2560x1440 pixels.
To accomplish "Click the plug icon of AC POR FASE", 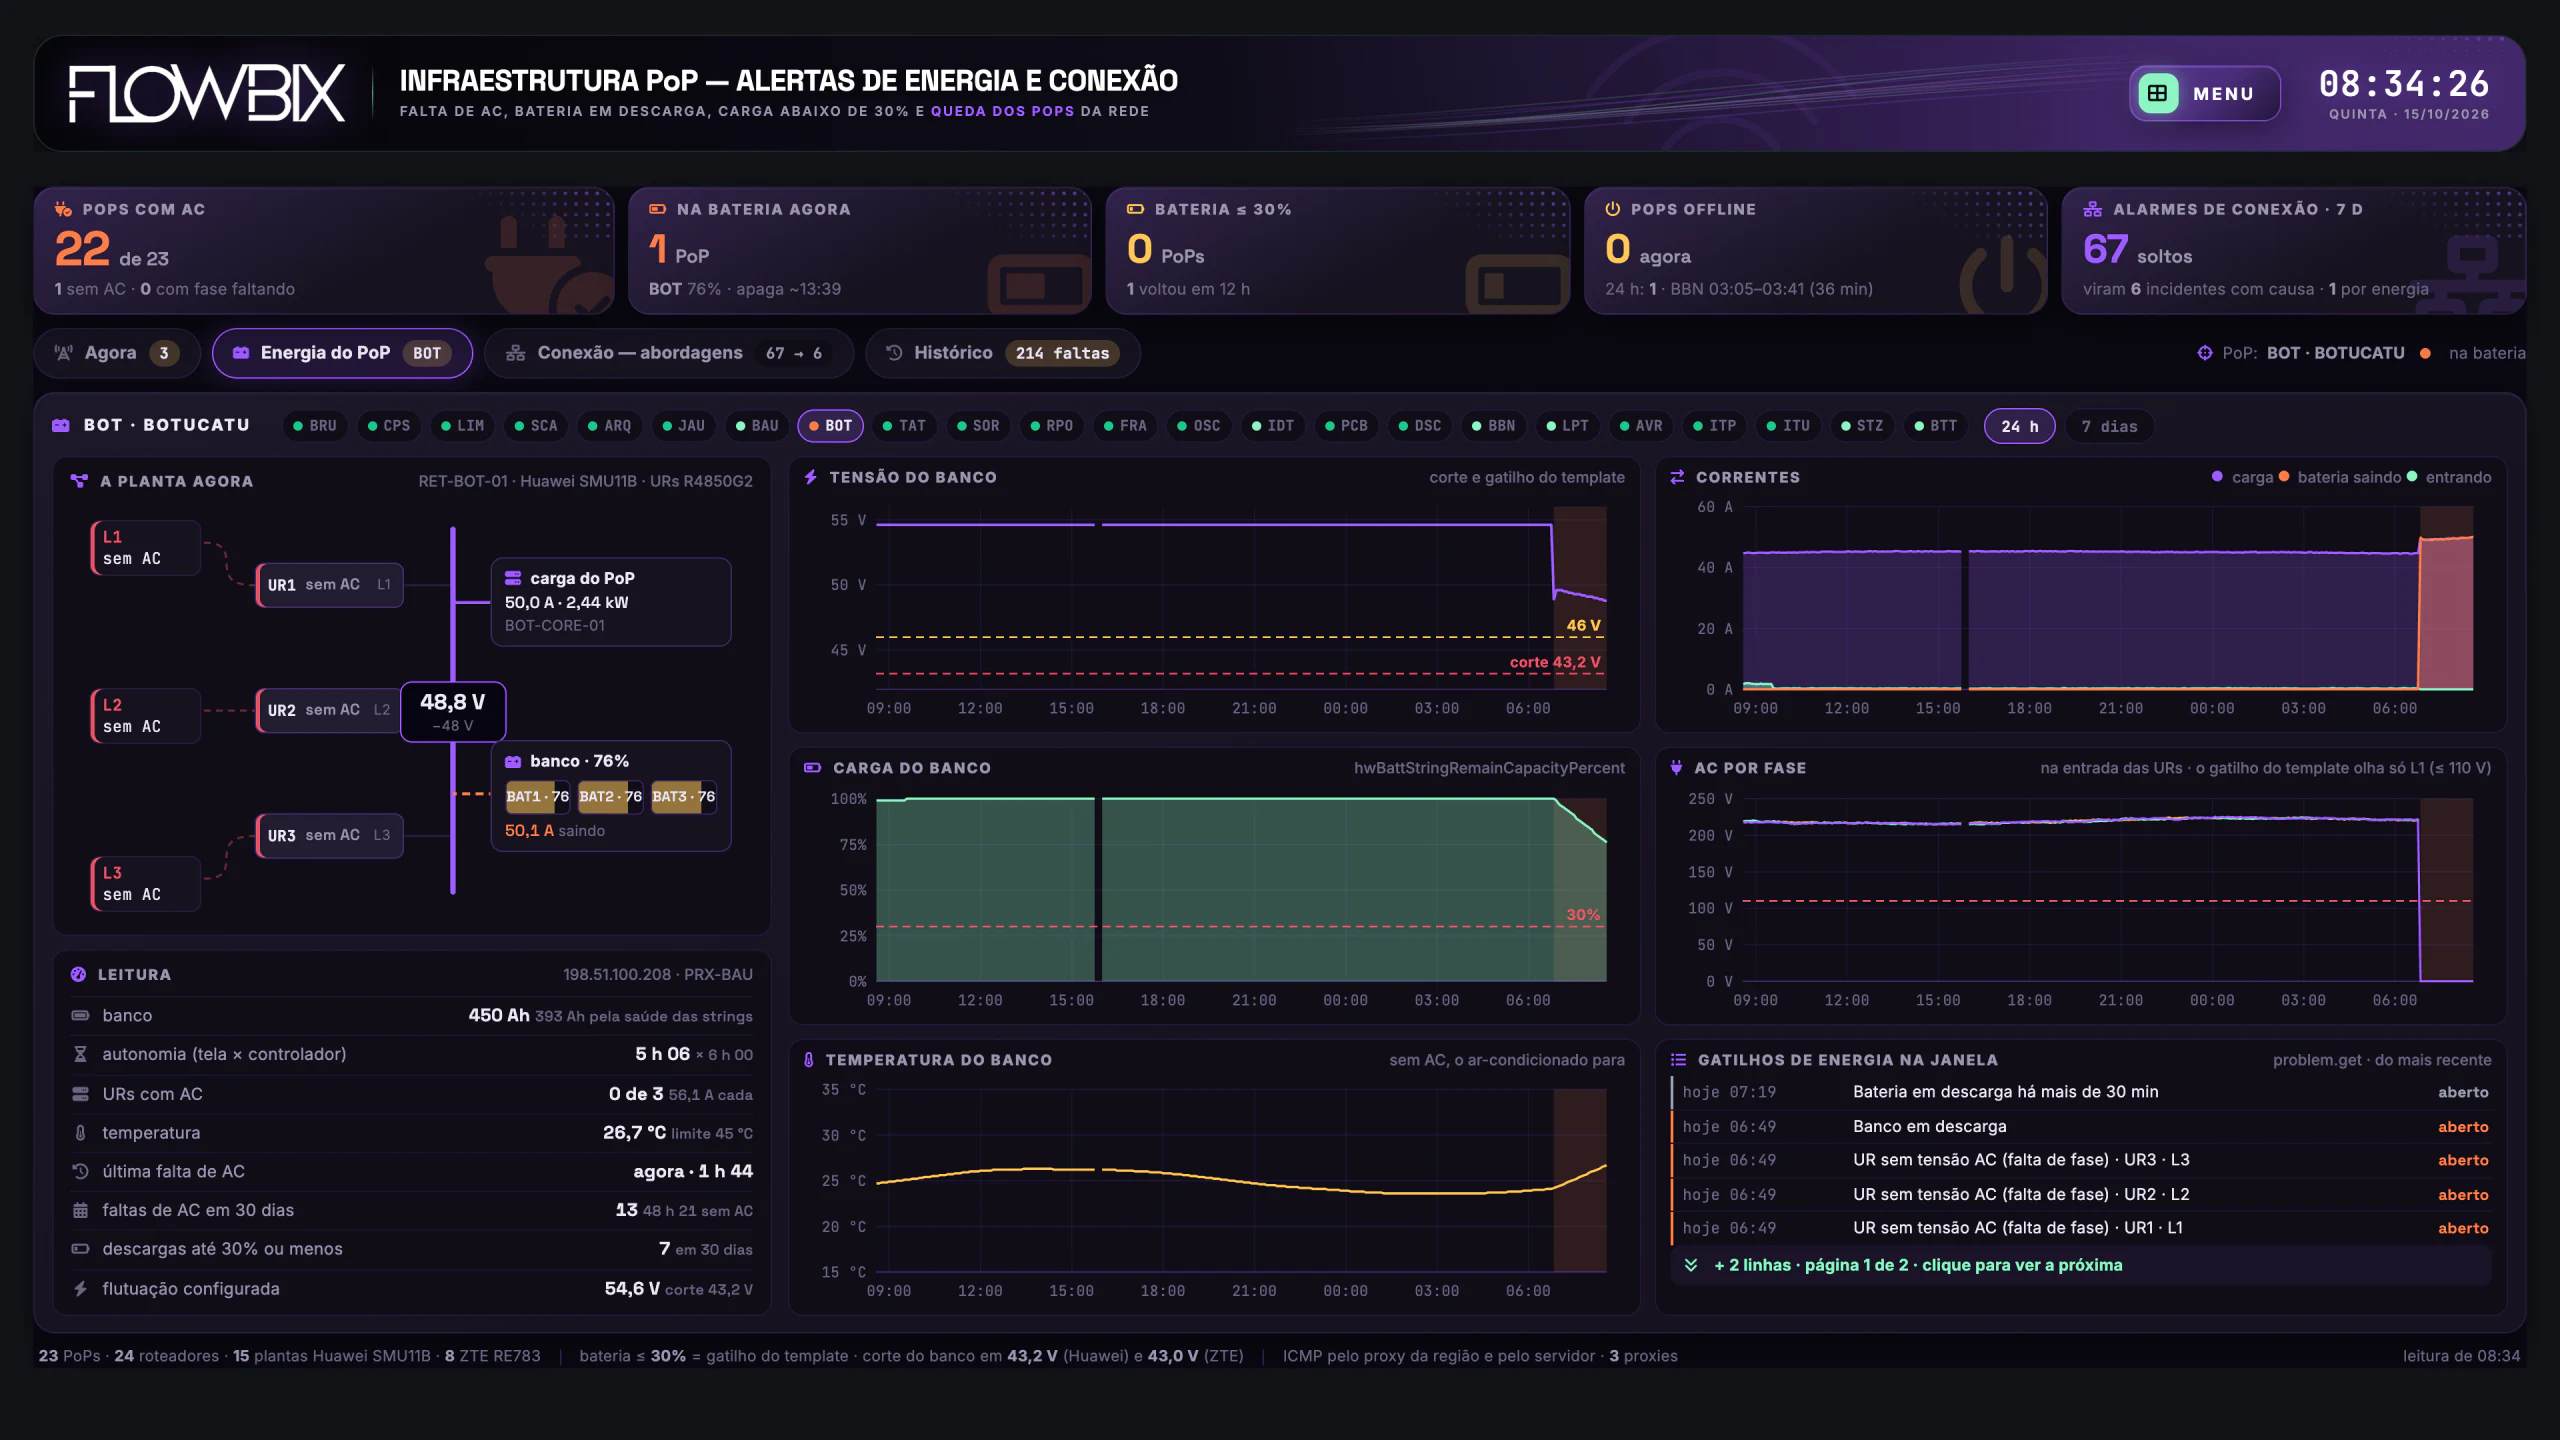I will click(x=1676, y=768).
